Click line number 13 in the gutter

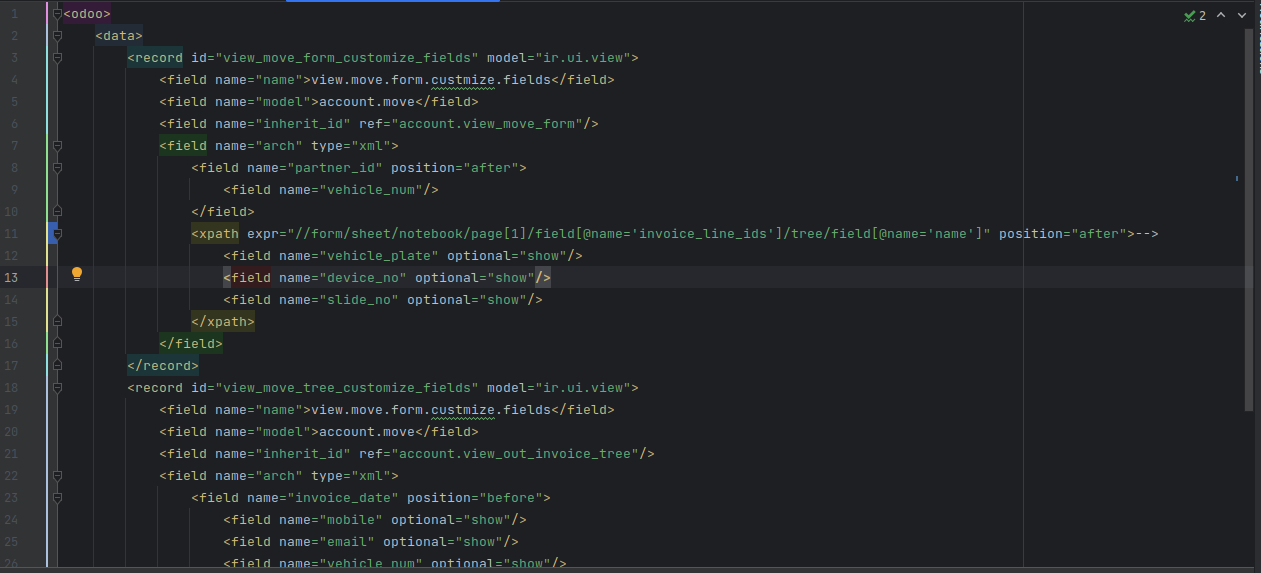[12, 278]
